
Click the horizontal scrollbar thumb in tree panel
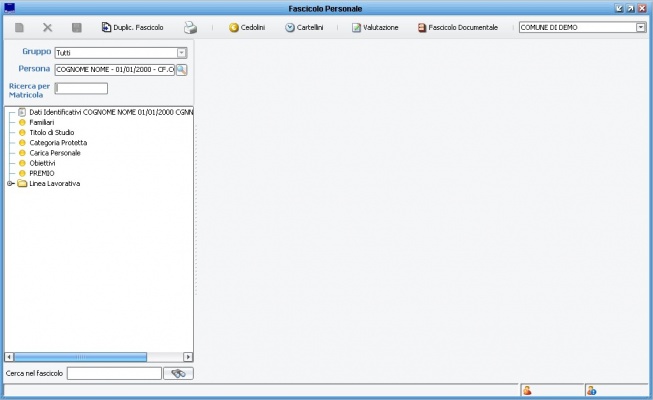80,357
